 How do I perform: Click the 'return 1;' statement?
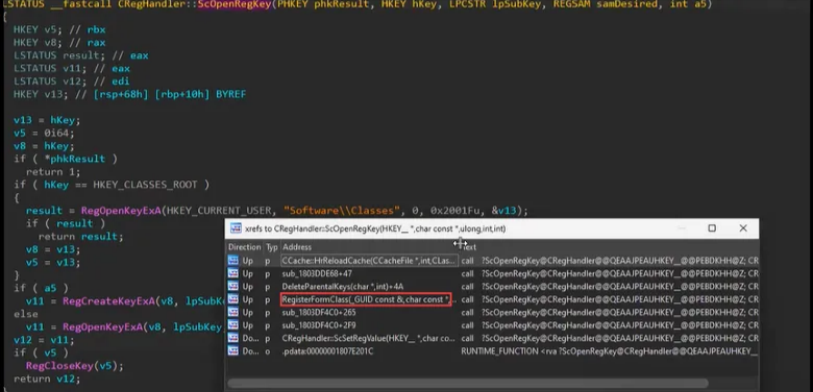53,172
